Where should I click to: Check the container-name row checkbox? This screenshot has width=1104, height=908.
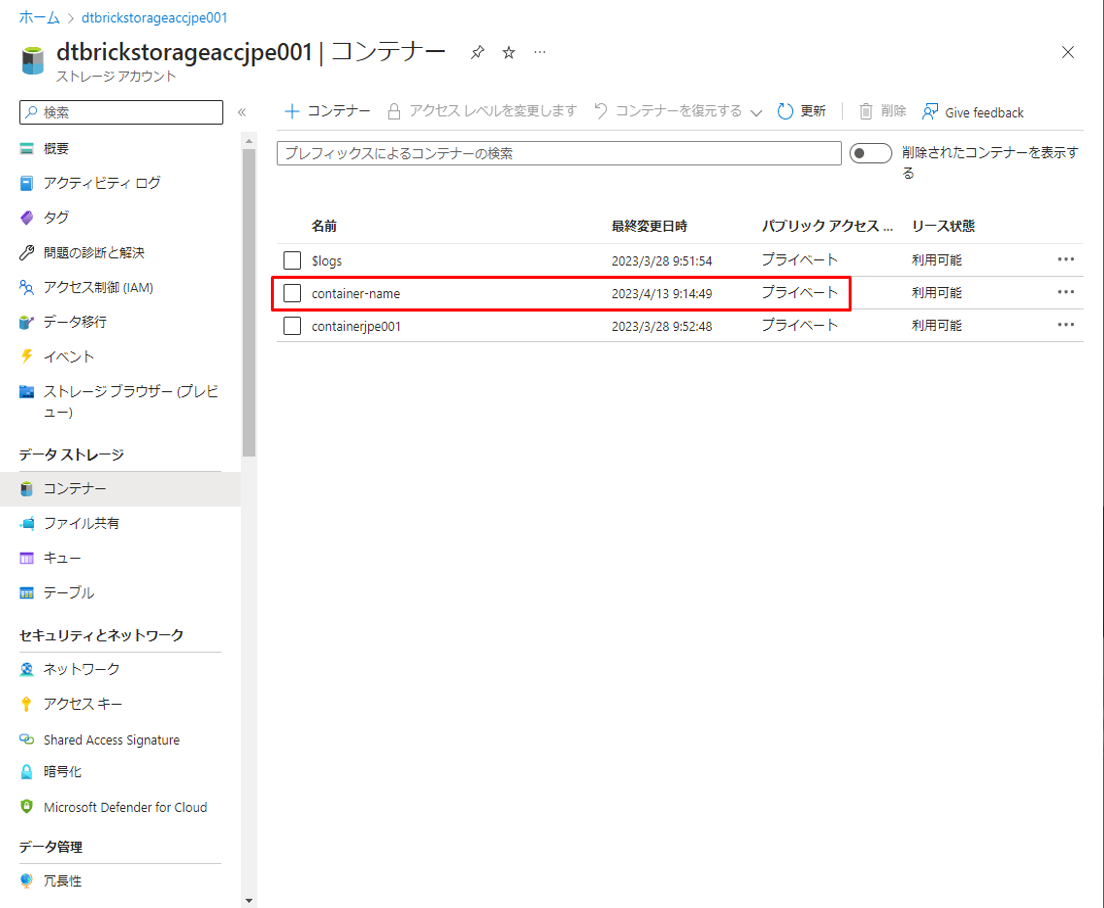[x=292, y=293]
